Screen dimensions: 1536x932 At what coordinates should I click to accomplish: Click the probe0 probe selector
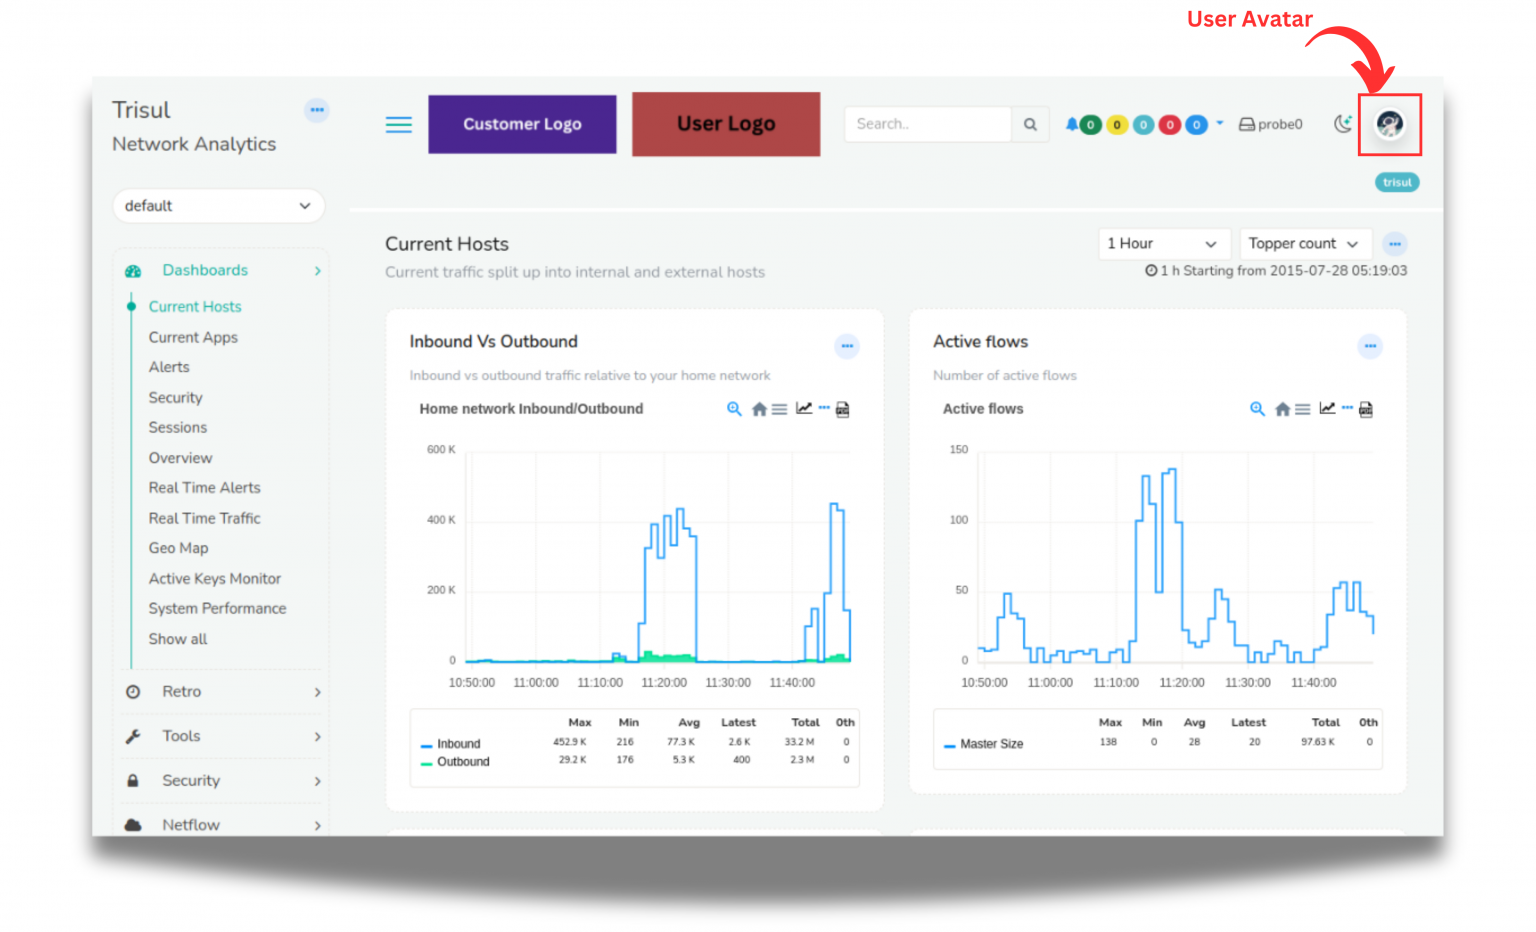pyautogui.click(x=1271, y=124)
